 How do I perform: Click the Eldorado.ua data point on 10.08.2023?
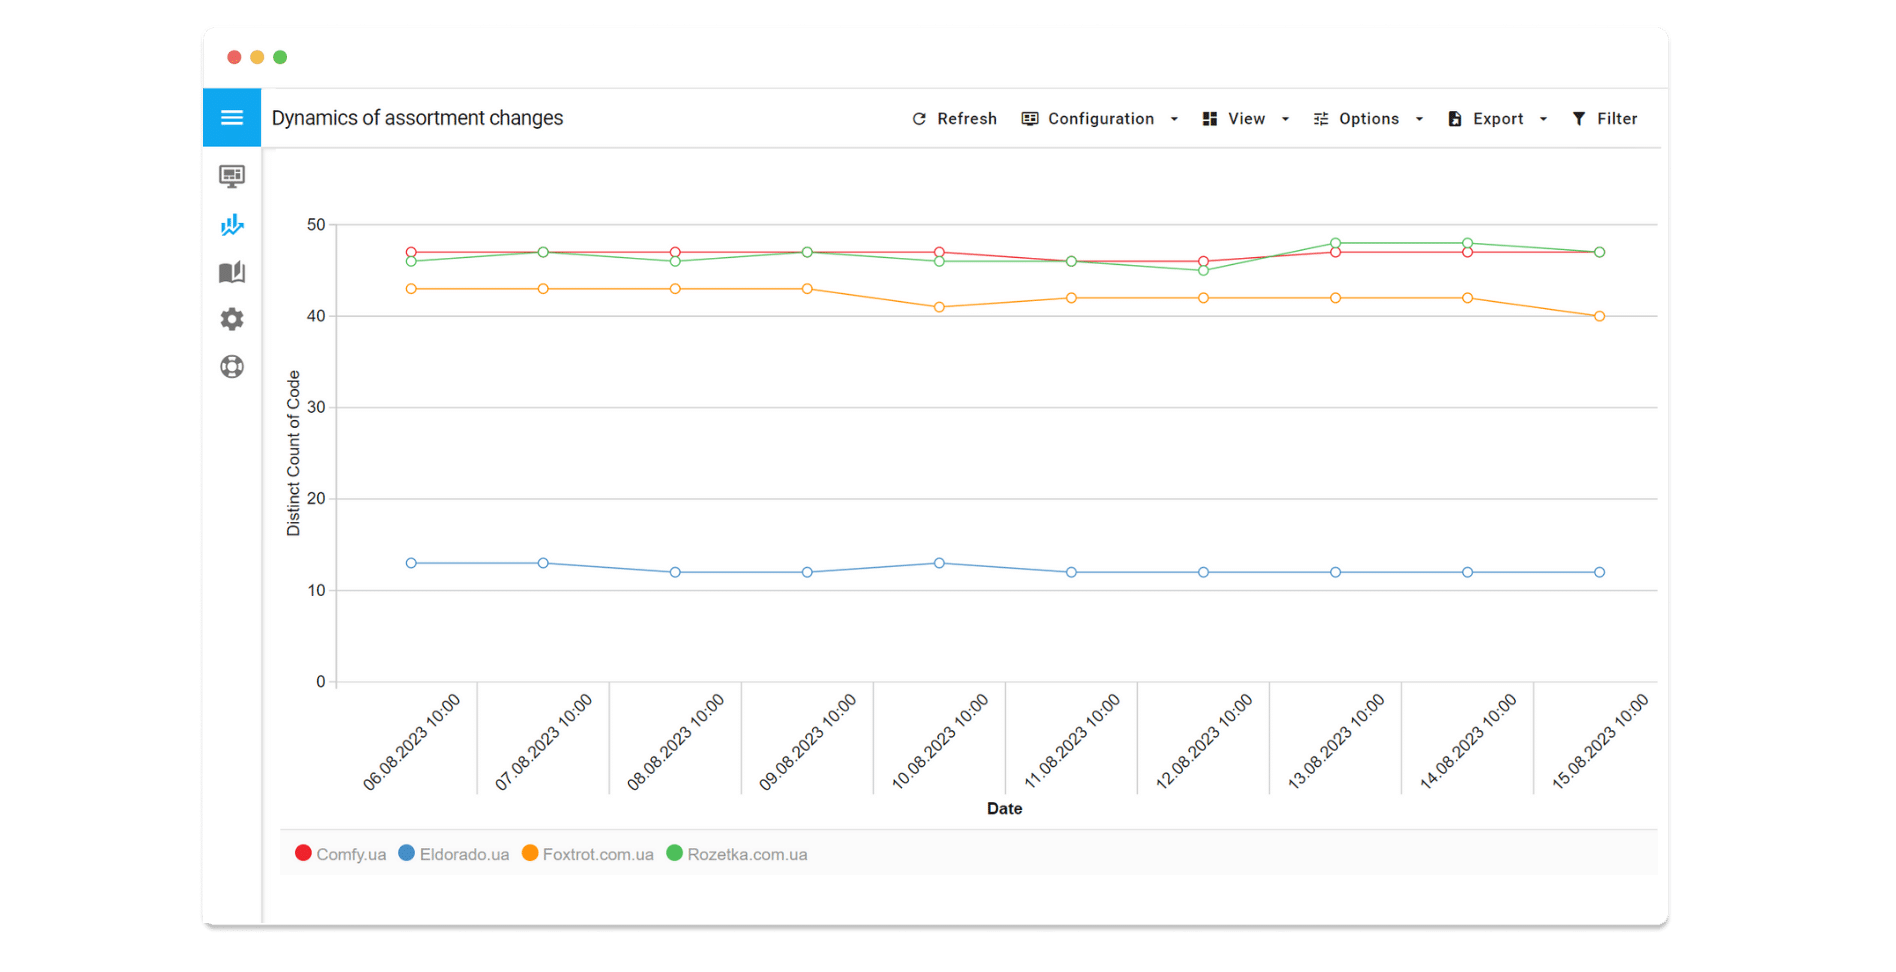click(x=939, y=563)
